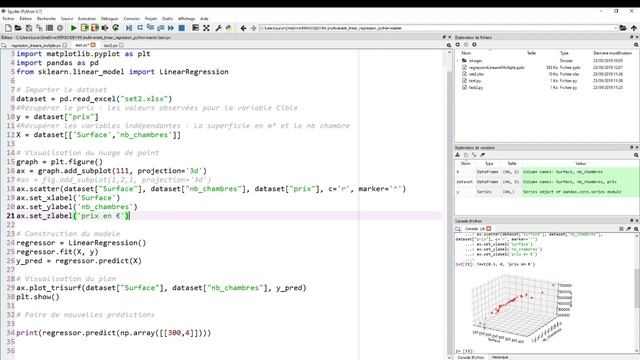Run the file with the green play button

[x=73, y=28]
